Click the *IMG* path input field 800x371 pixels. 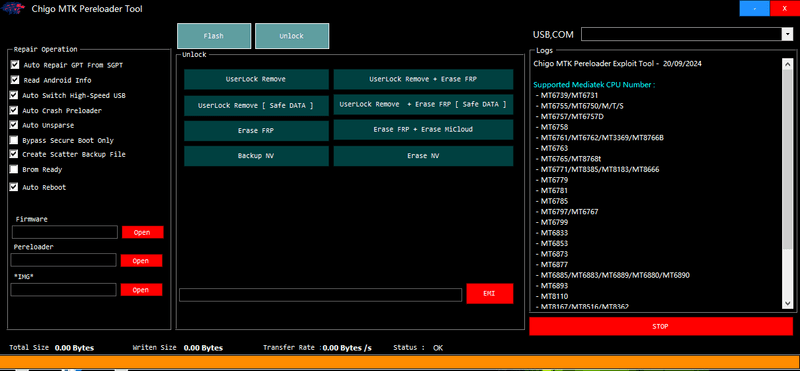coord(64,290)
